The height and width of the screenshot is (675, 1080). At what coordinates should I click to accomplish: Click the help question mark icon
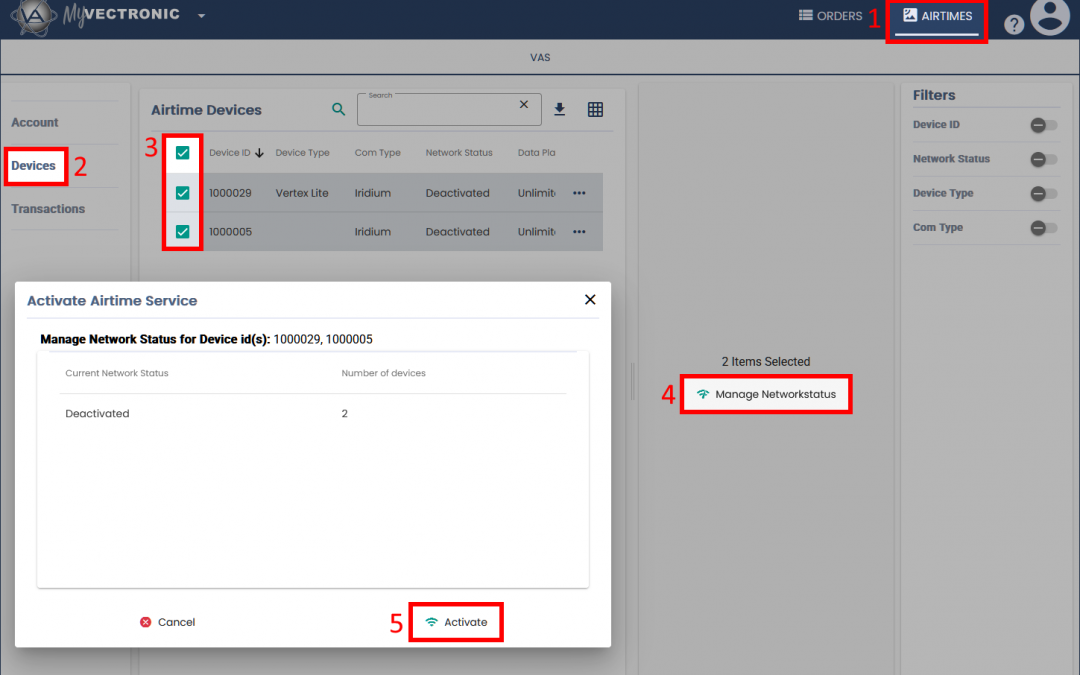(x=1014, y=25)
